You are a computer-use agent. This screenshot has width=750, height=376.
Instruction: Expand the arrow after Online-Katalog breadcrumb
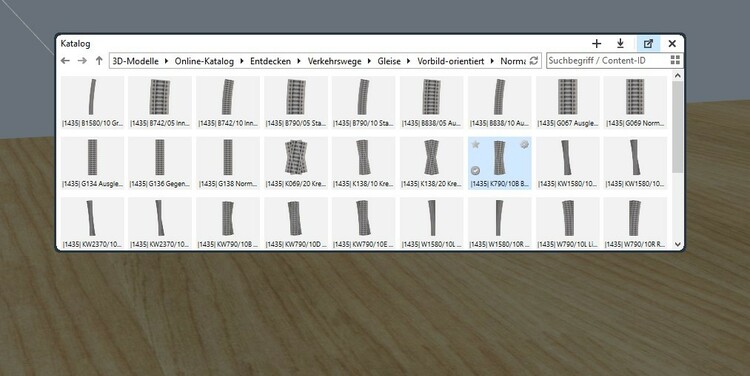tap(242, 61)
